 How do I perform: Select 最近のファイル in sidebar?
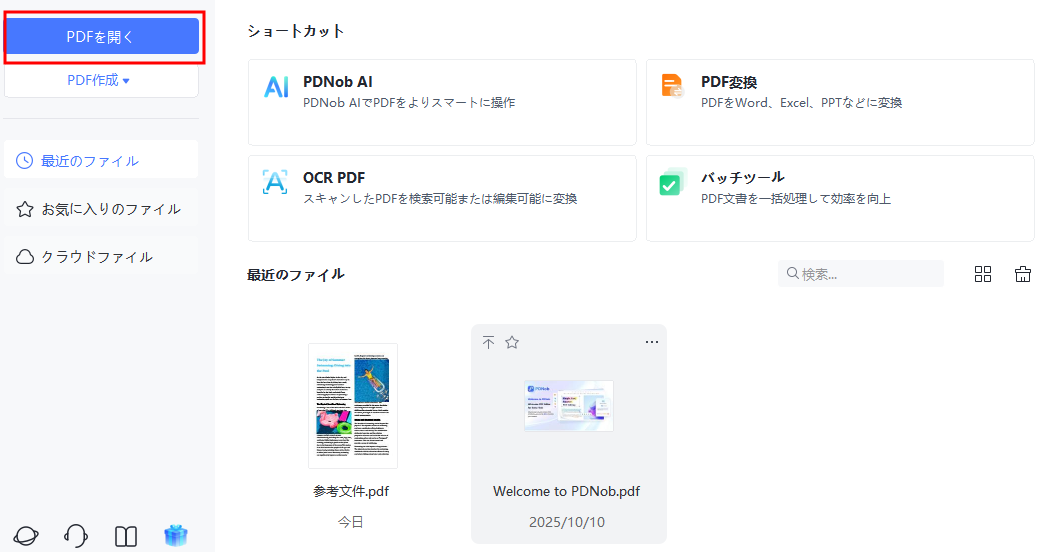pos(101,161)
